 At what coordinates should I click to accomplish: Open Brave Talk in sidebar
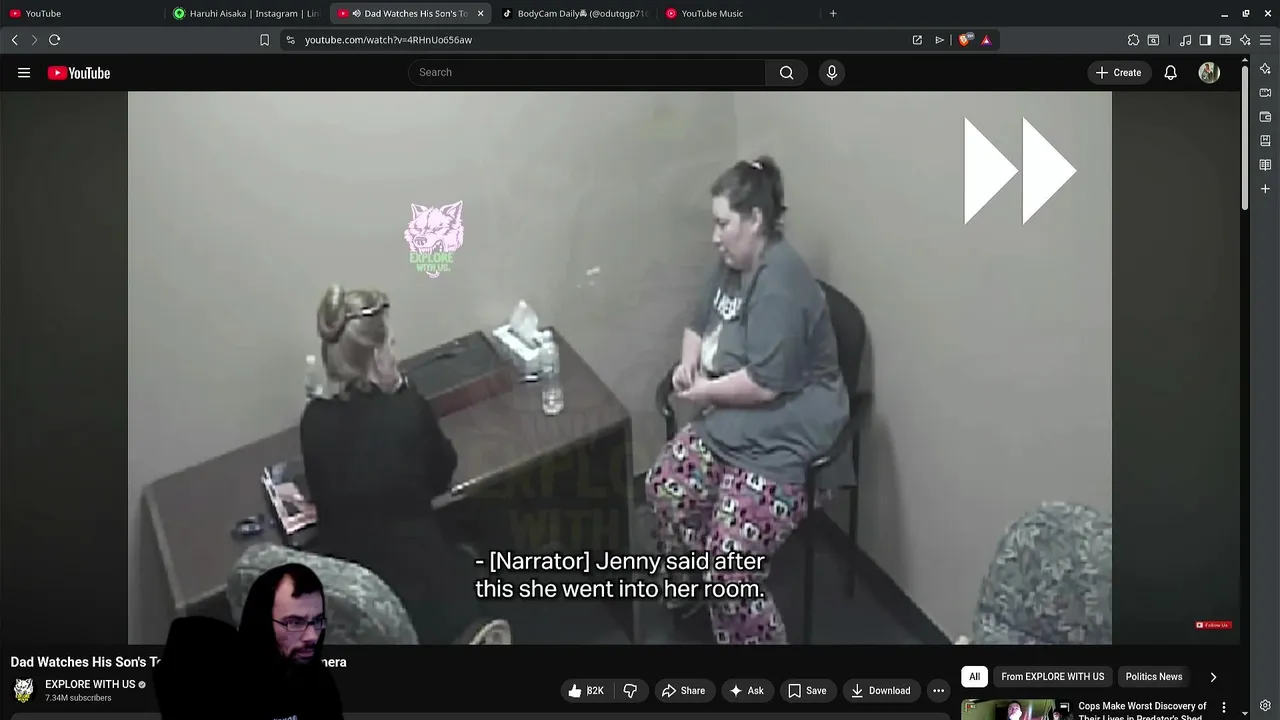click(x=1265, y=93)
